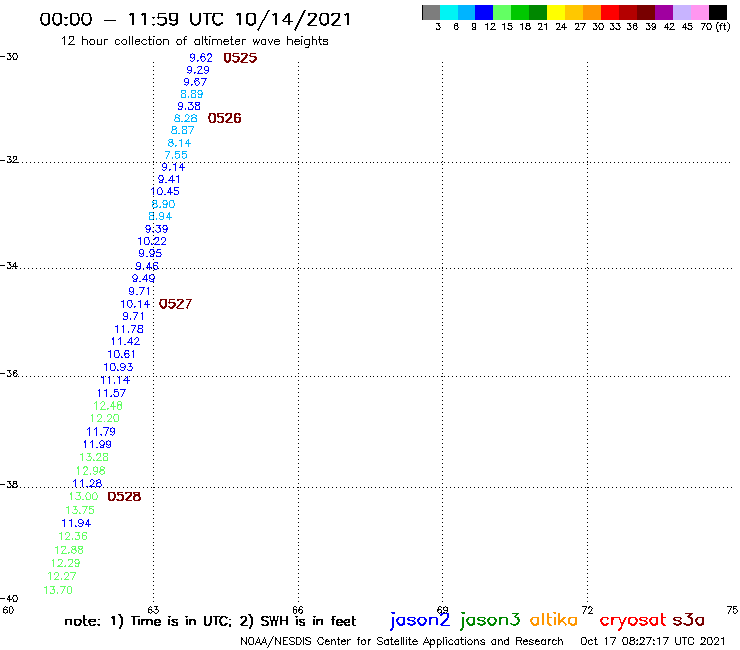This screenshot has width=740, height=650.
Task: Click the green value 13.75
Action: point(80,510)
